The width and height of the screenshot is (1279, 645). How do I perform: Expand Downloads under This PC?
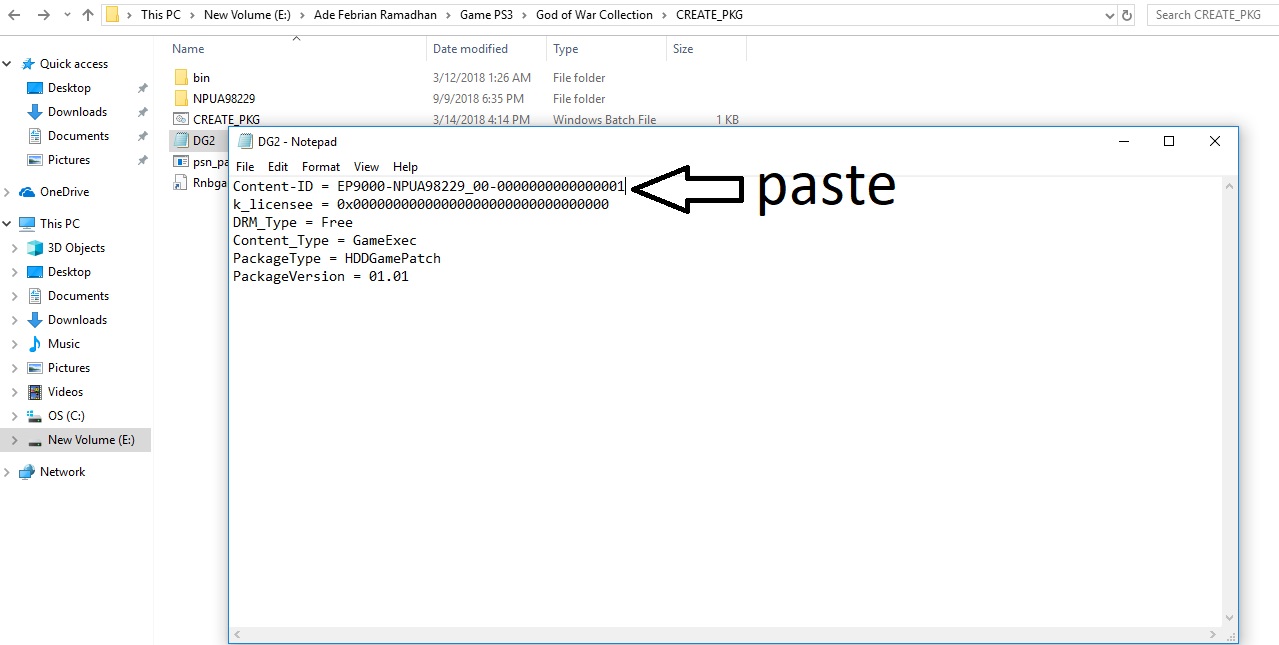14,320
